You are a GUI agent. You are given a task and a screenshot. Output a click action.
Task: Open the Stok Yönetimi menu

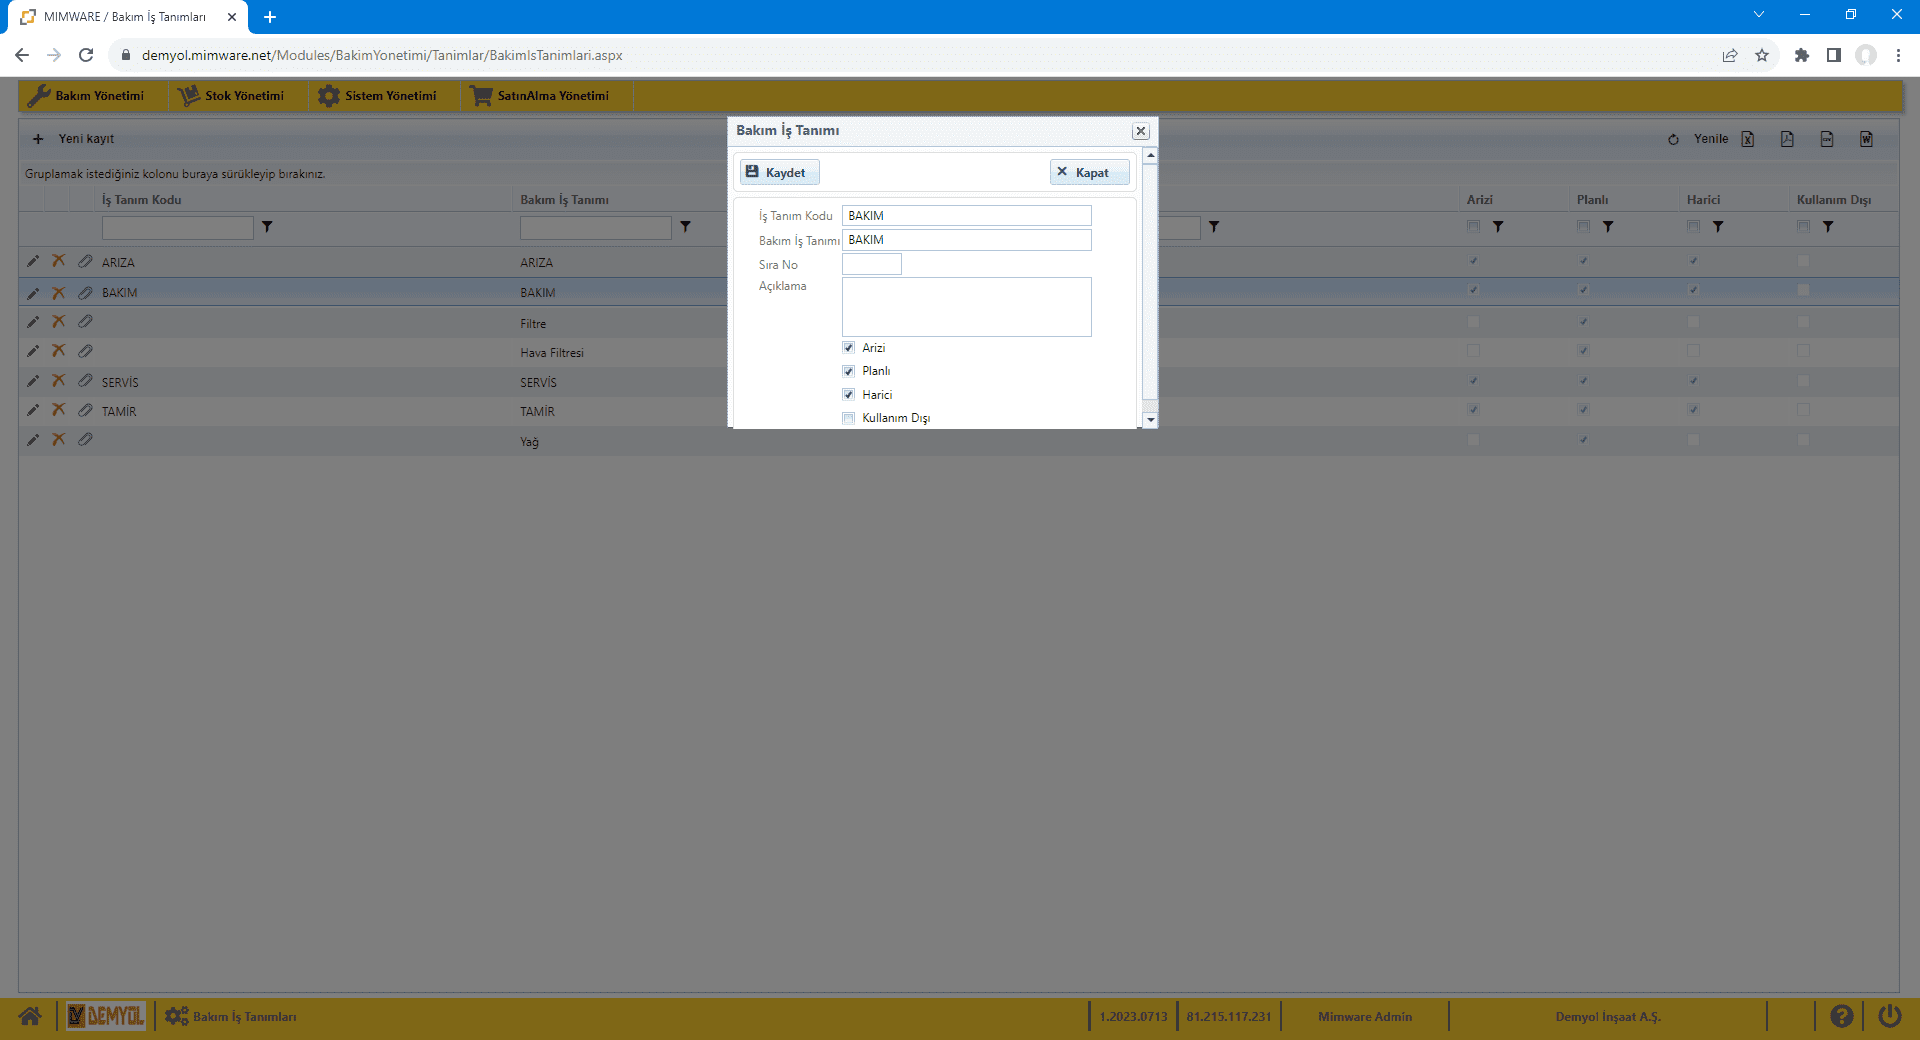232,96
